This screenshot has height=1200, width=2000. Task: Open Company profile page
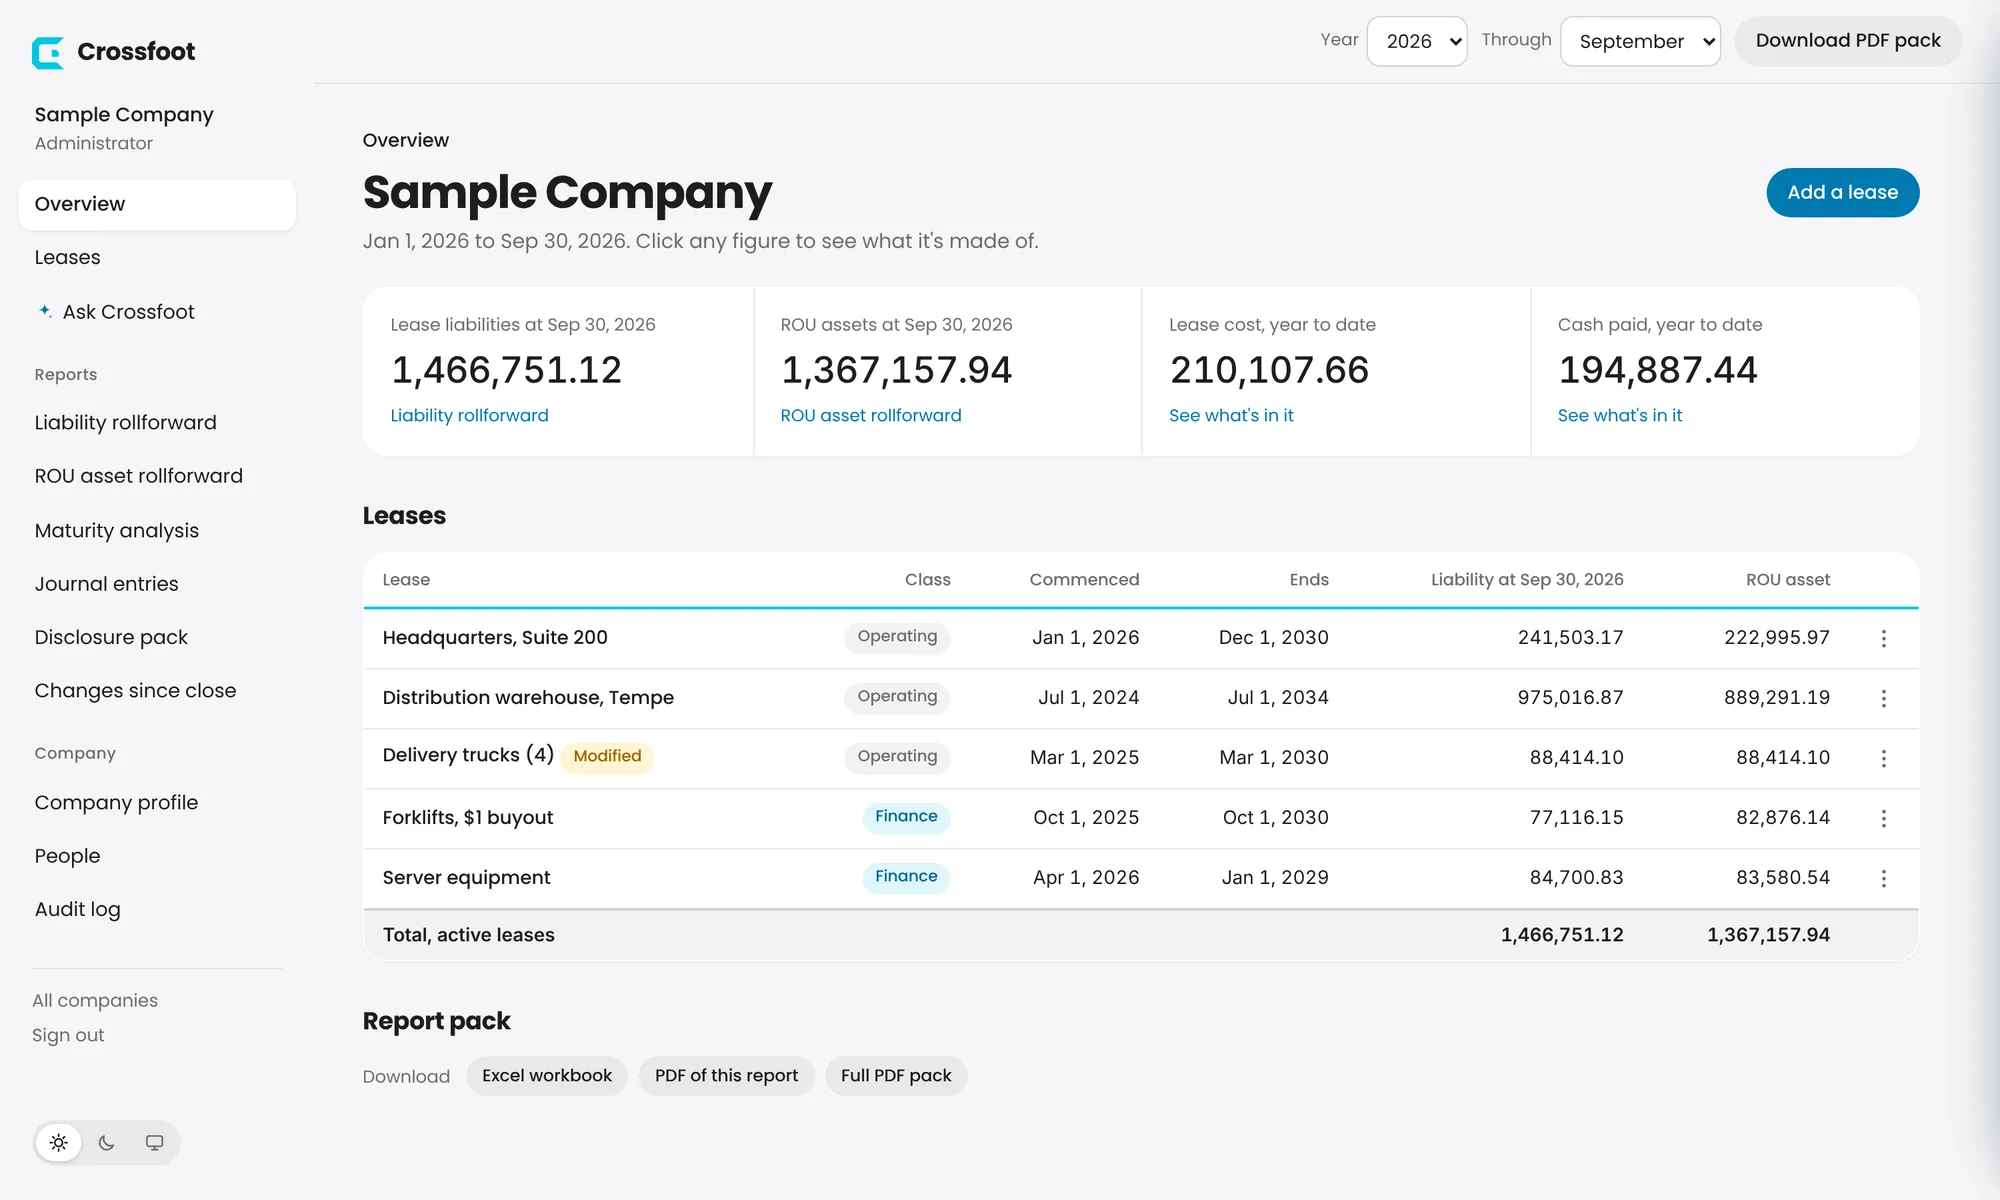coord(116,802)
